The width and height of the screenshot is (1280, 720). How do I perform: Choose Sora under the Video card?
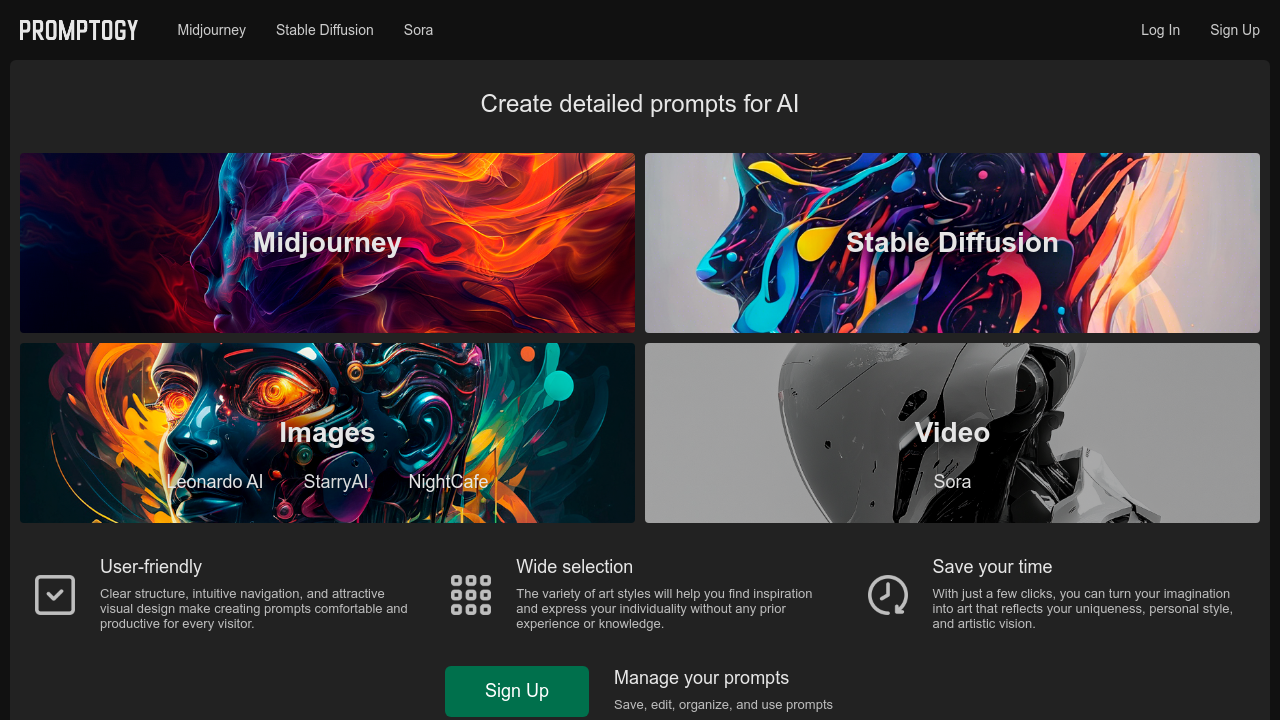(x=952, y=482)
